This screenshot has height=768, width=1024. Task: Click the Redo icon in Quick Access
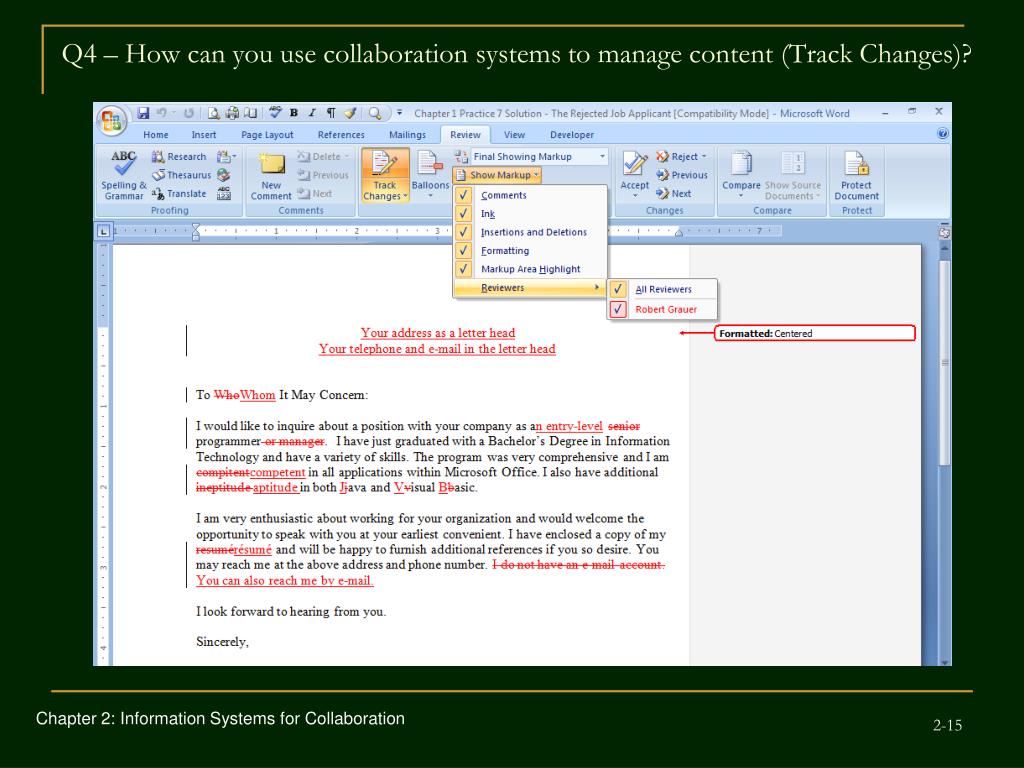(x=189, y=113)
